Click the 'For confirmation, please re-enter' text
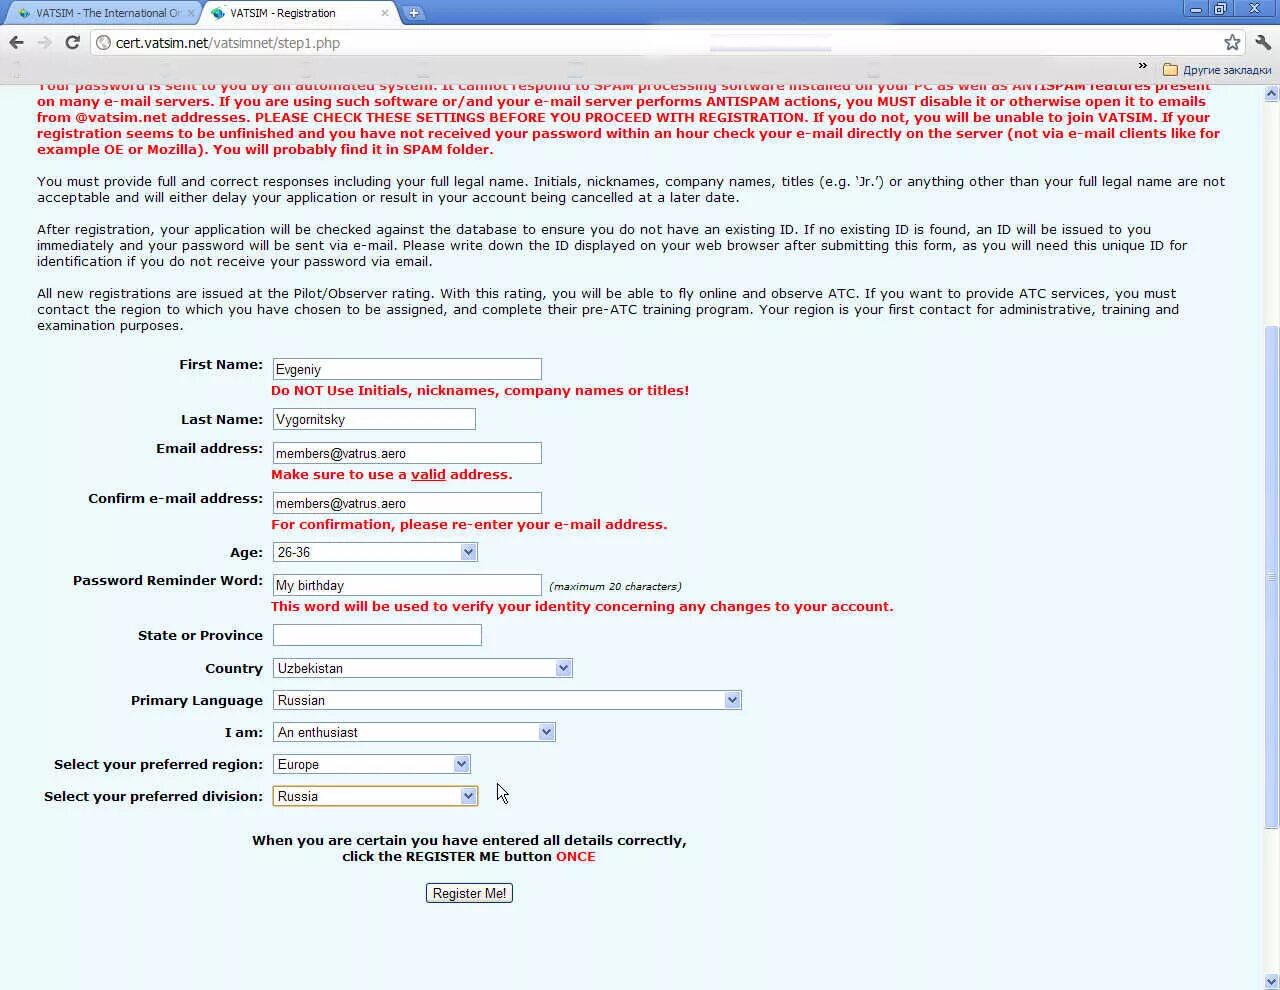Screen dimensions: 1280x990 point(469,525)
